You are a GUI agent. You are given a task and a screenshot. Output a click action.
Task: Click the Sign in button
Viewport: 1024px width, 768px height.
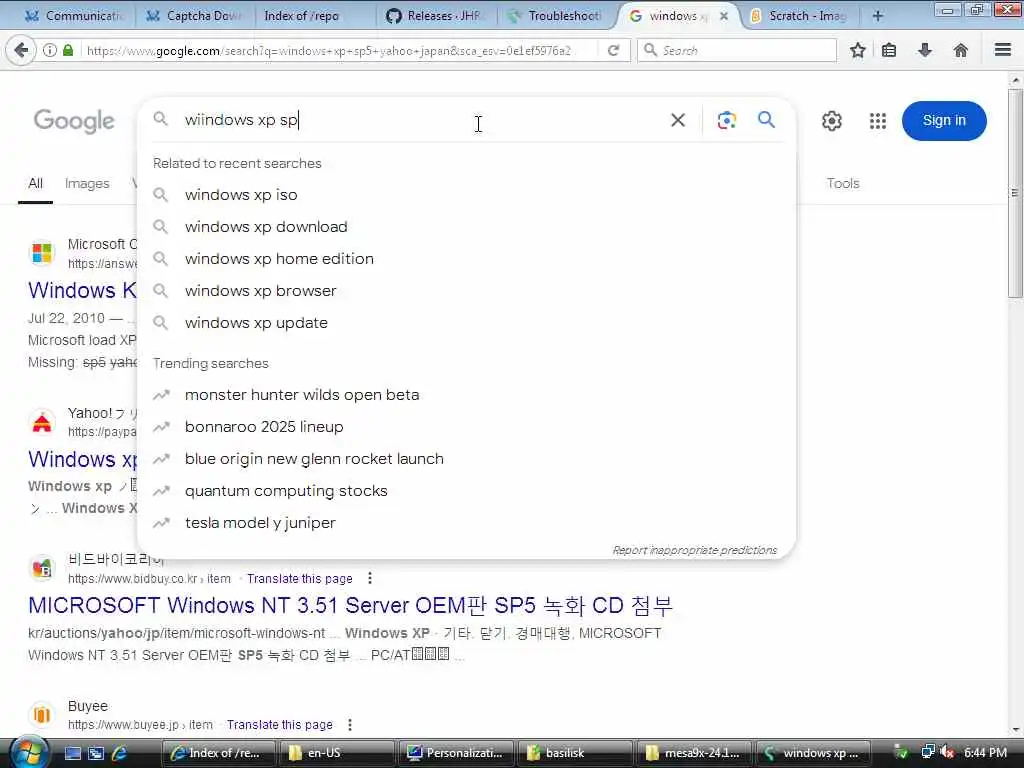[944, 121]
